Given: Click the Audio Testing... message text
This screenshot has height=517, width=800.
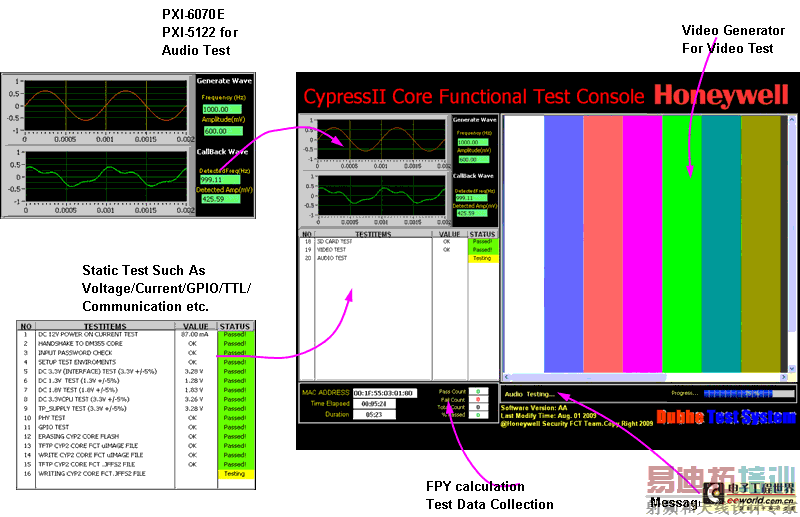Looking at the screenshot, I should (530, 394).
